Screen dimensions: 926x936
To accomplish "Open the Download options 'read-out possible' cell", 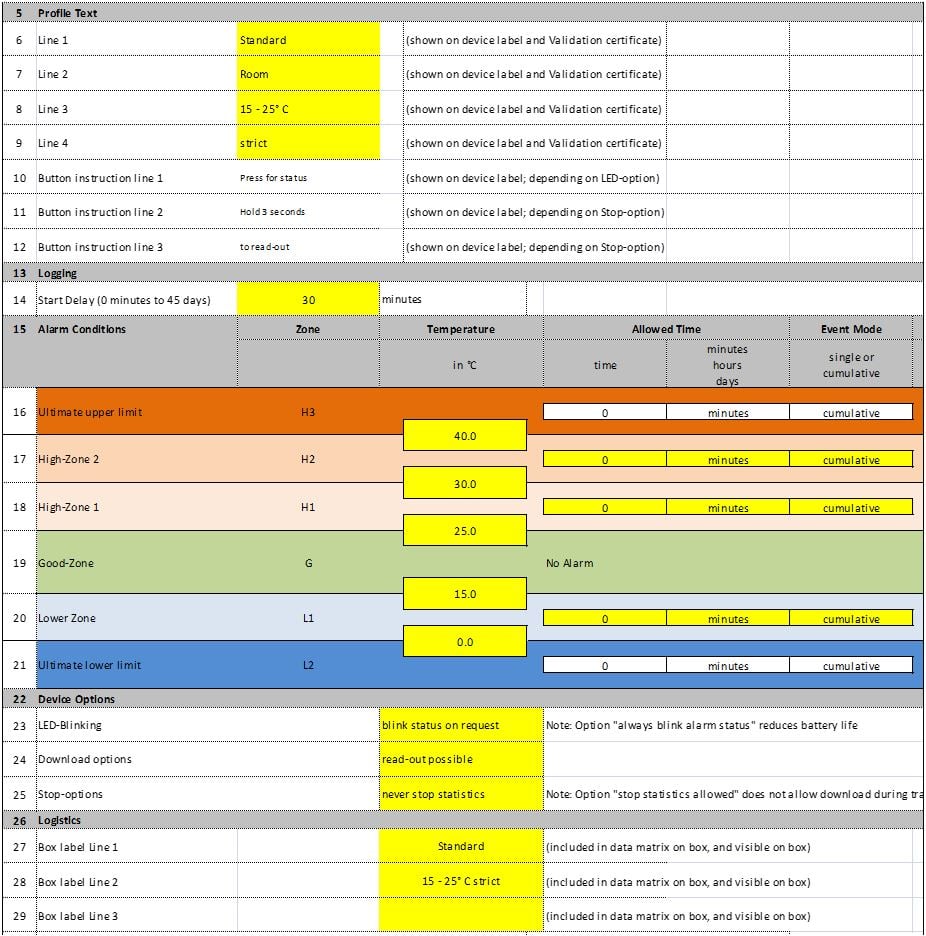I will click(x=461, y=759).
